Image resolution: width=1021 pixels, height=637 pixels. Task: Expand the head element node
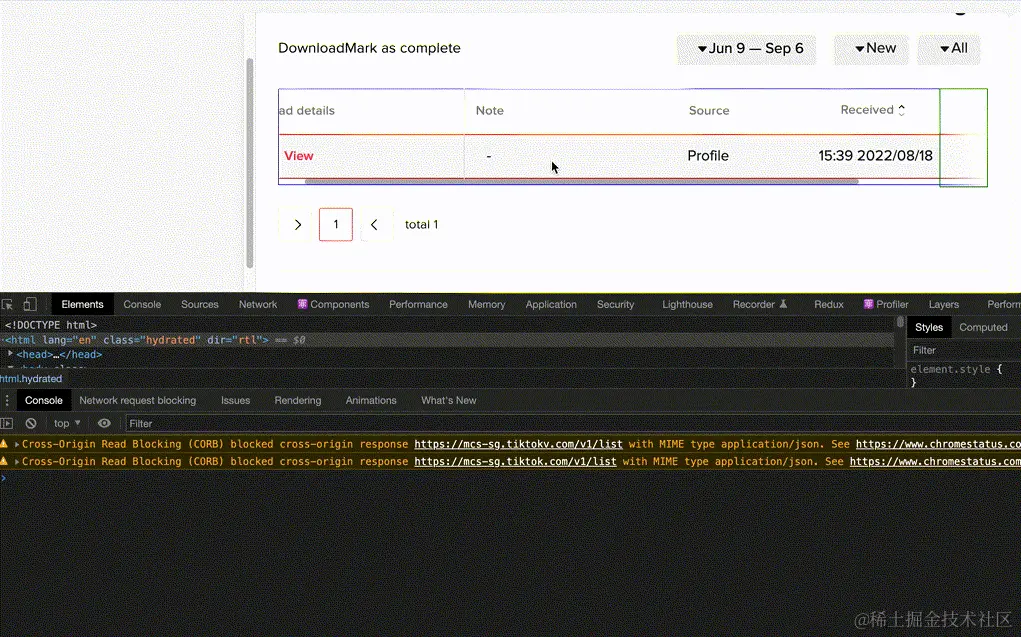click(x=10, y=354)
